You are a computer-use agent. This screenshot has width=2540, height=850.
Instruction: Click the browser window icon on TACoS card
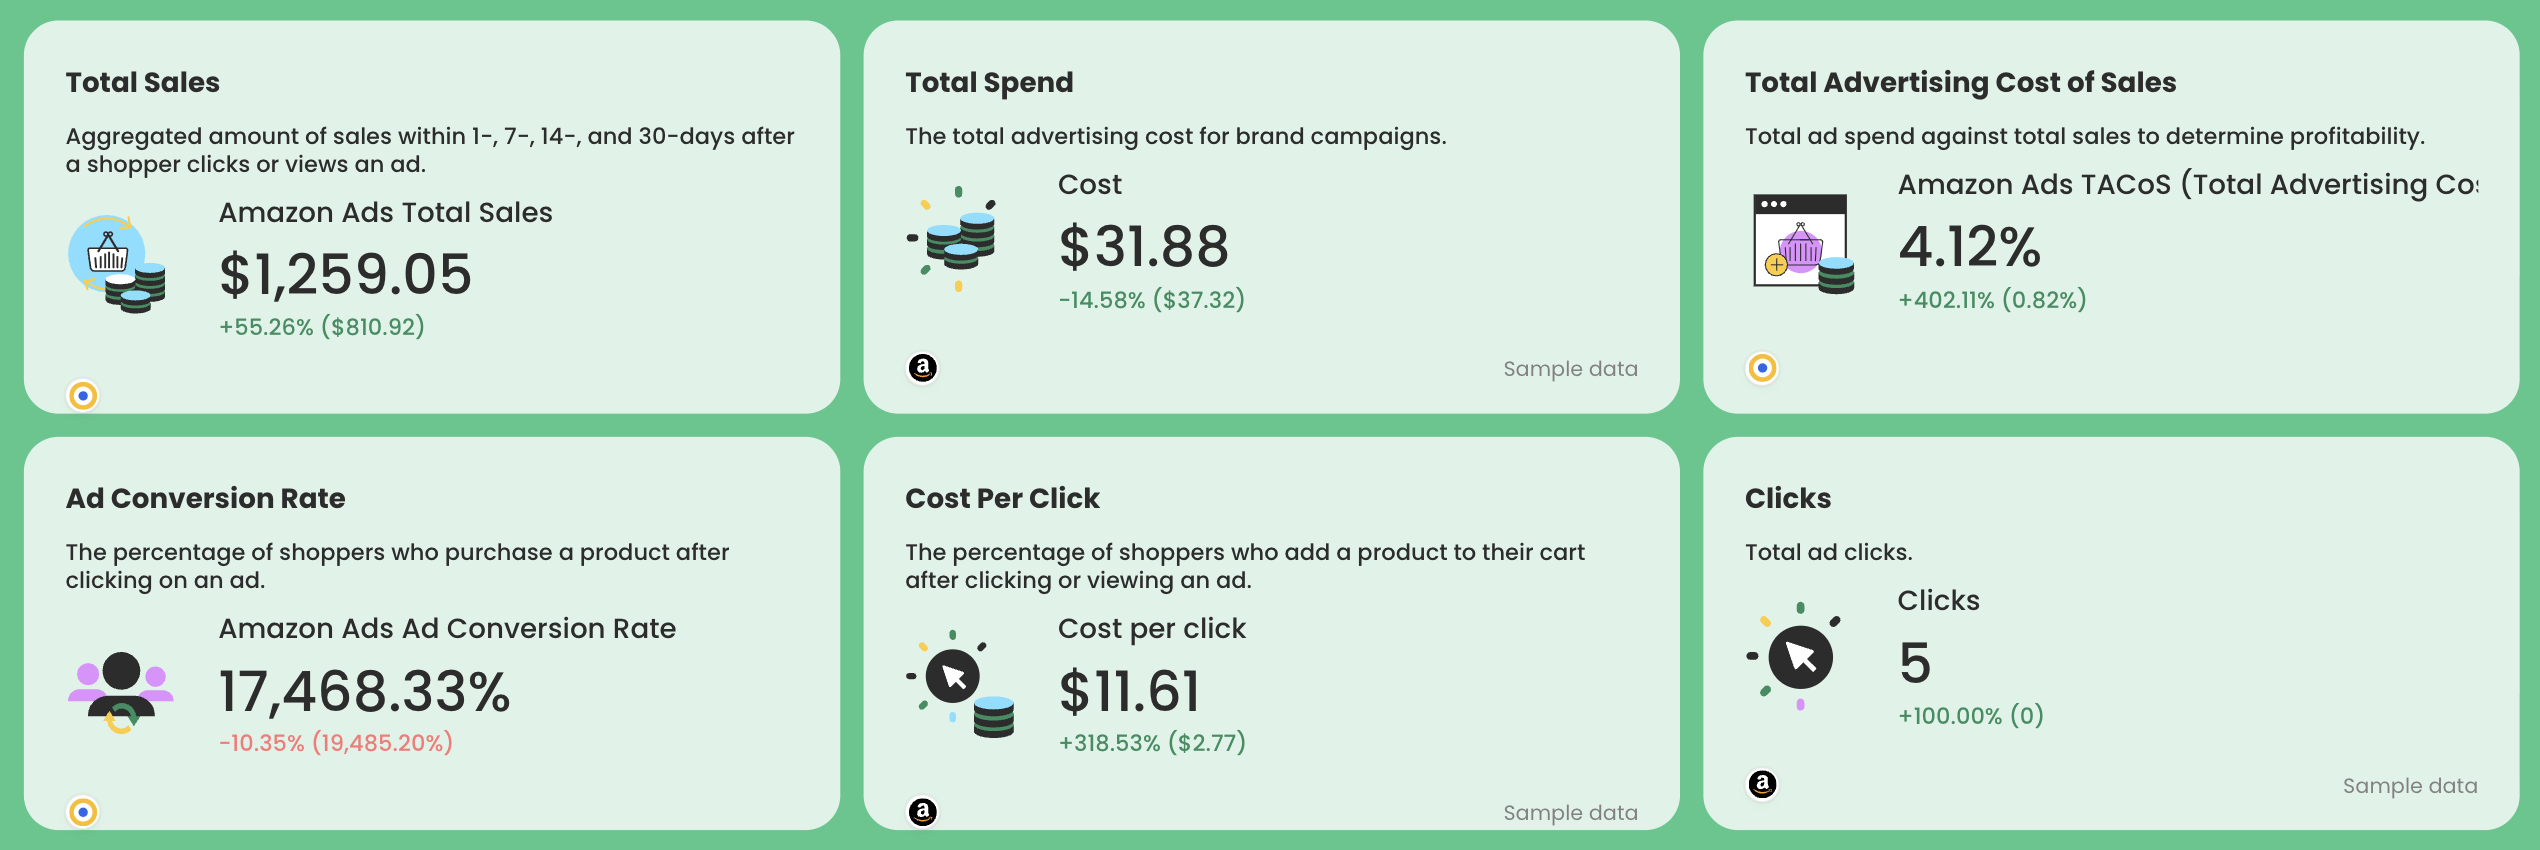tap(1800, 243)
